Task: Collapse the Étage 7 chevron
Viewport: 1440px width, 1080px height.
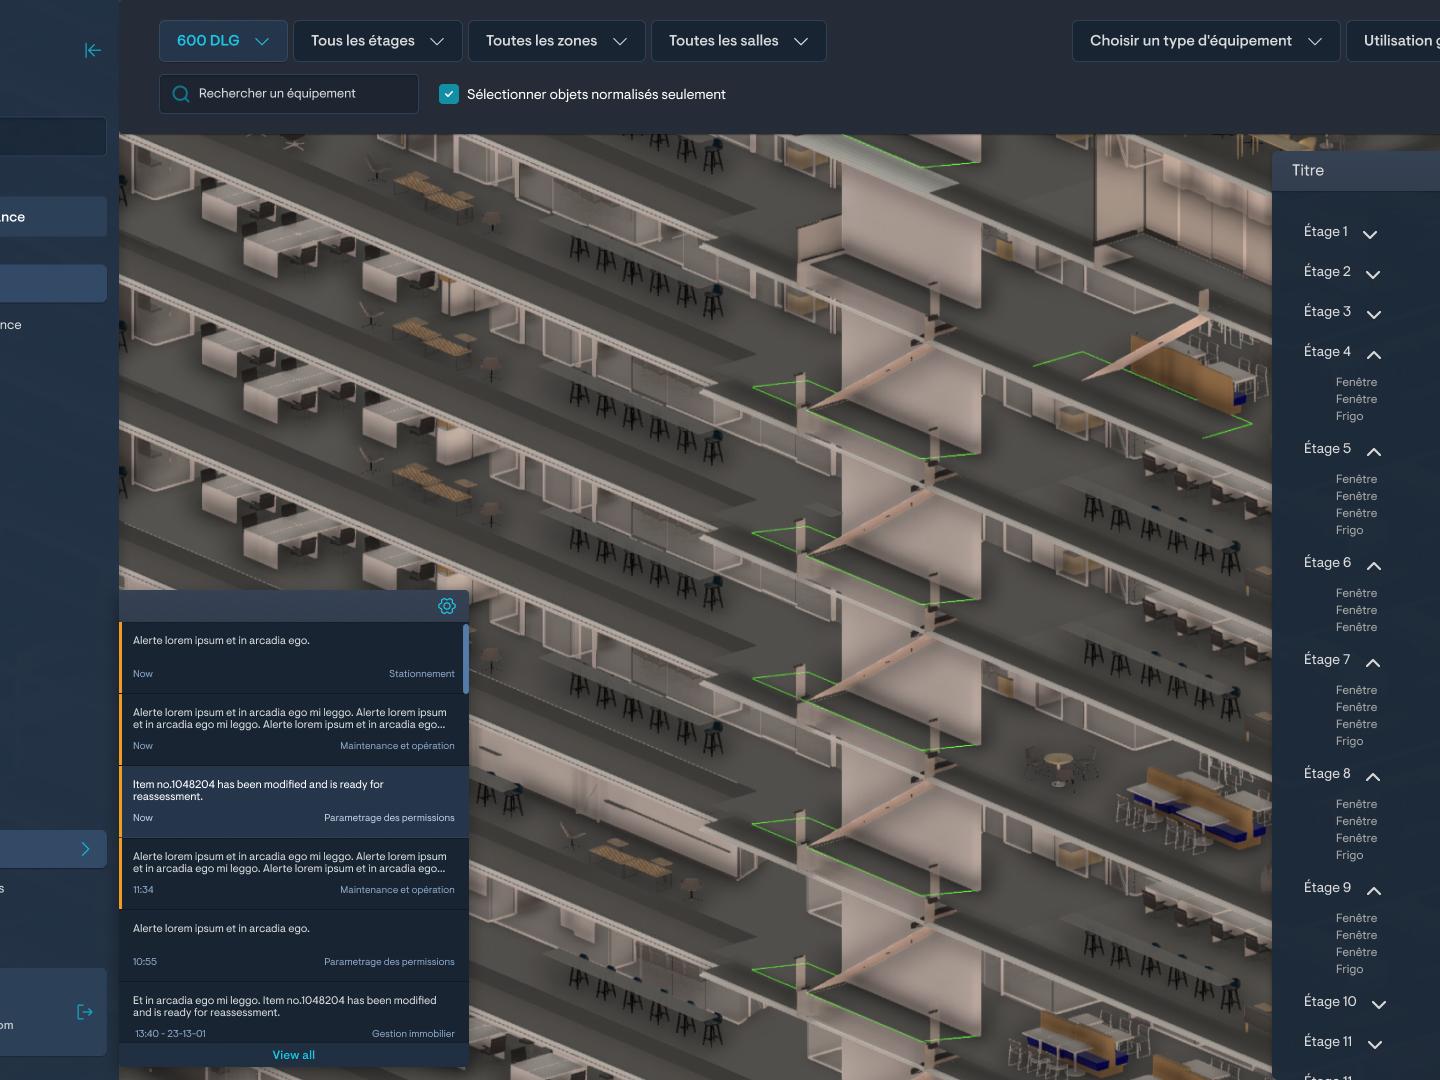Action: click(x=1373, y=662)
